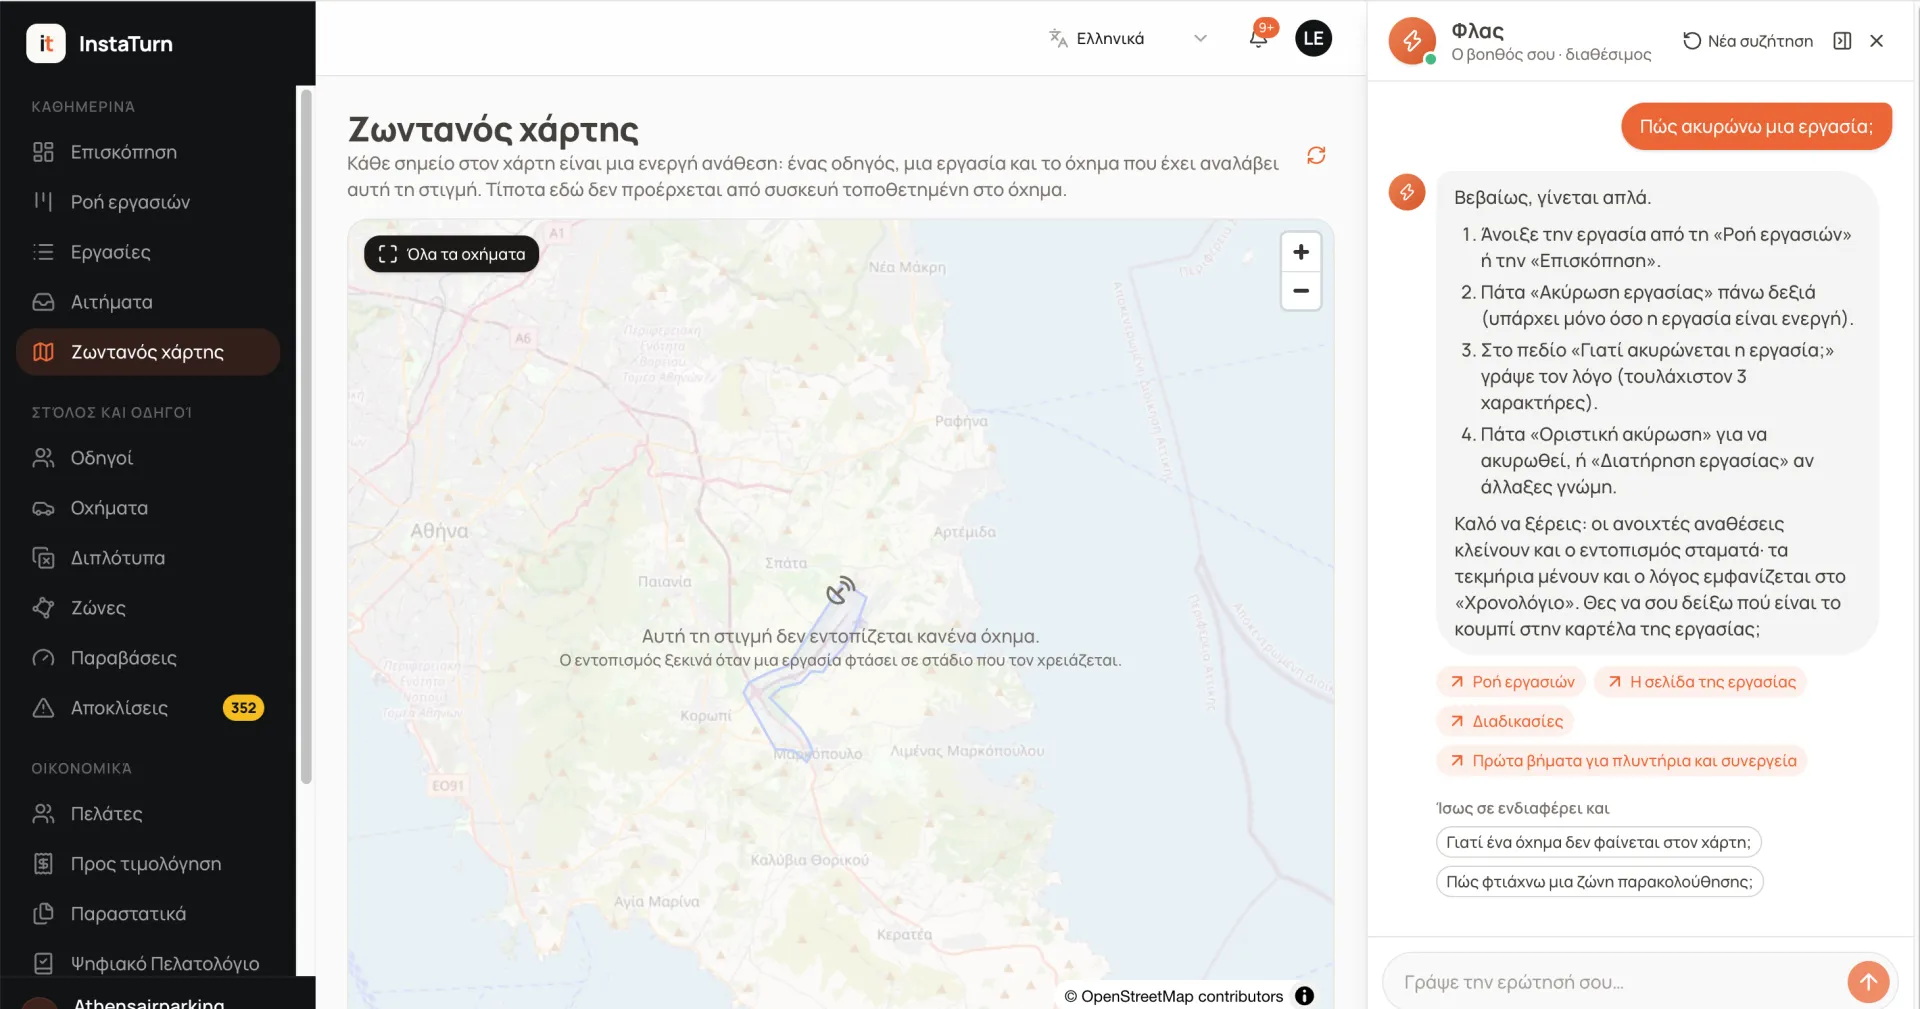Open map attribution info icon
This screenshot has width=1920, height=1009.
(x=1304, y=996)
